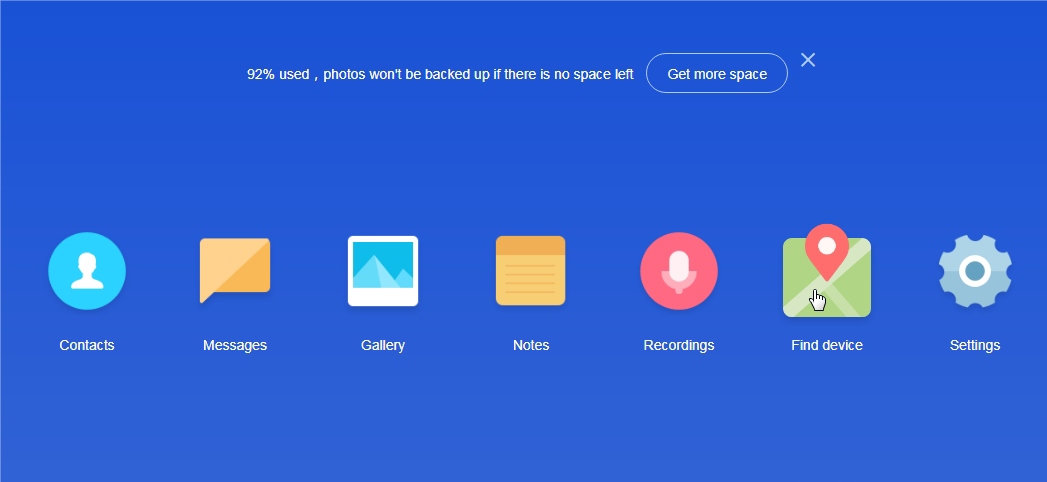The image size is (1047, 482).
Task: Open the Messages speech bubble icon
Action: coord(235,269)
